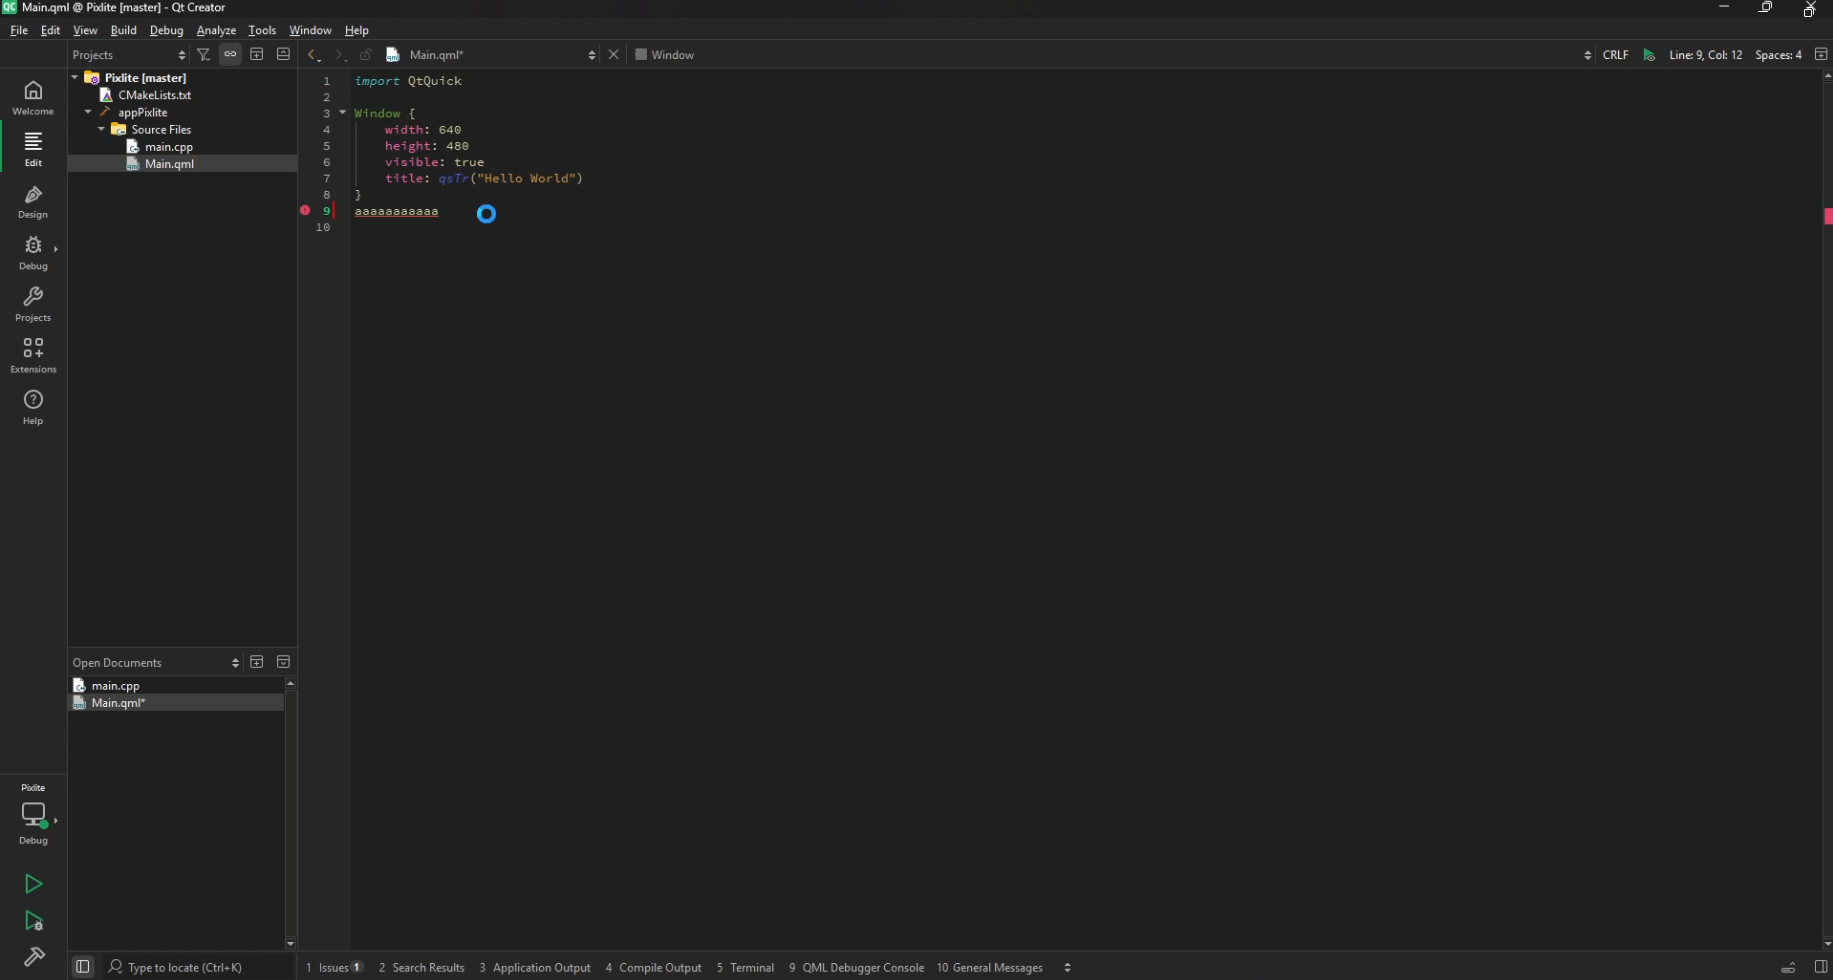
Task: Open the Extensions mode
Action: (x=33, y=355)
